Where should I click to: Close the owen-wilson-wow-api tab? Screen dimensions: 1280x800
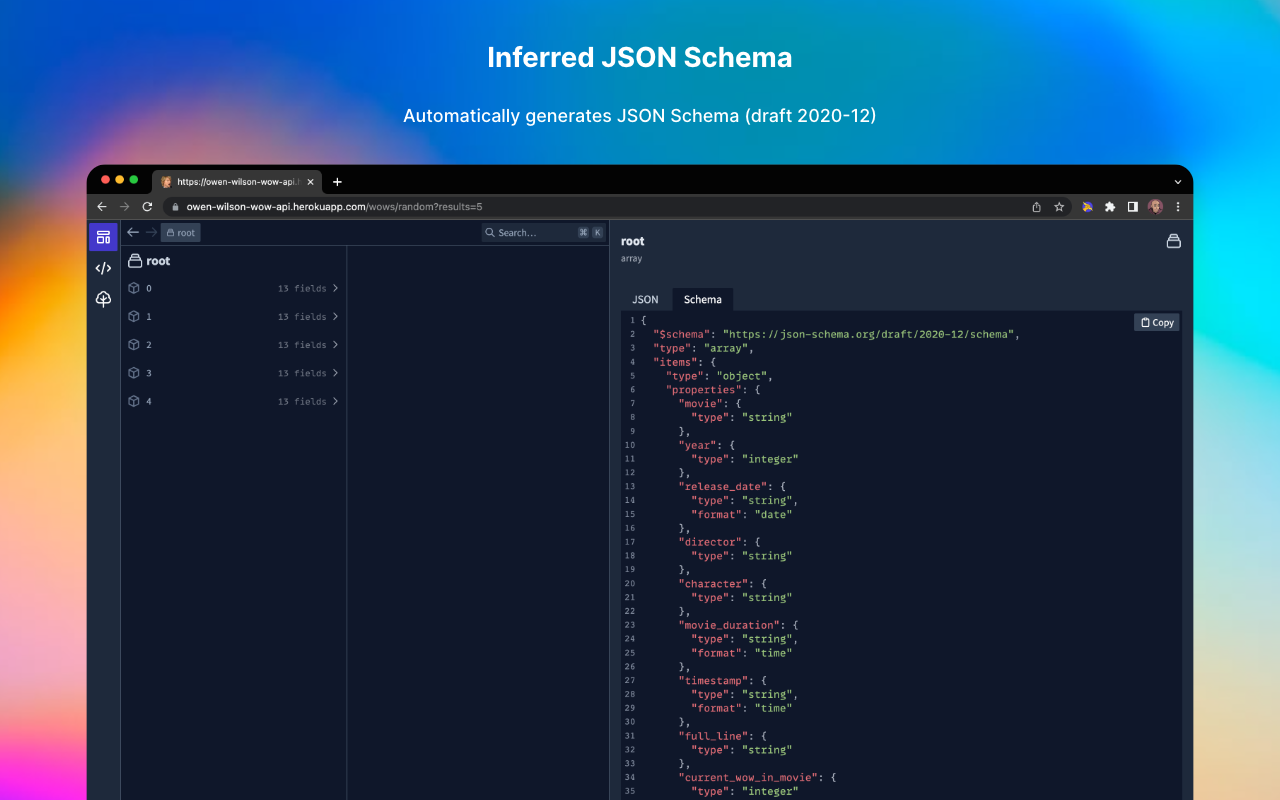point(311,182)
